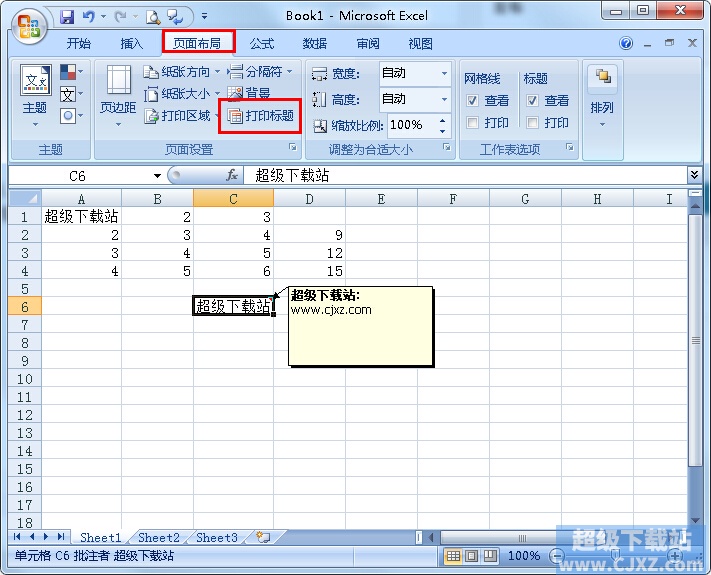Select row 10 header
This screenshot has width=711, height=575.
[25, 379]
